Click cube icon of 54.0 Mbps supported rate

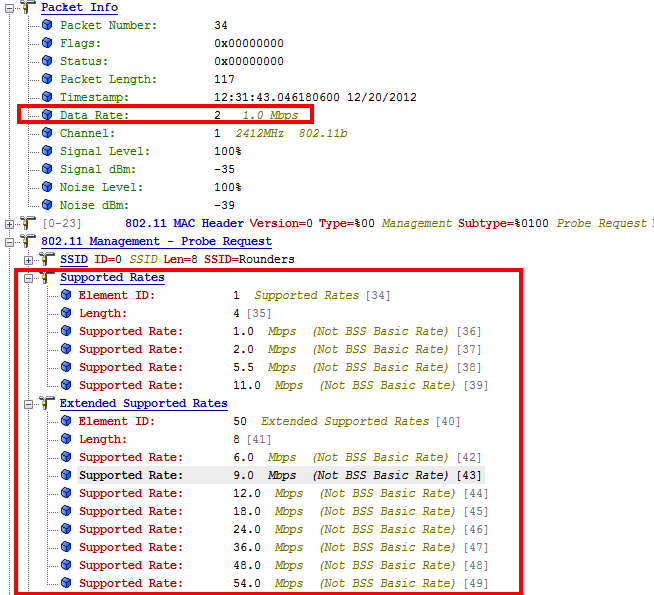[66, 582]
